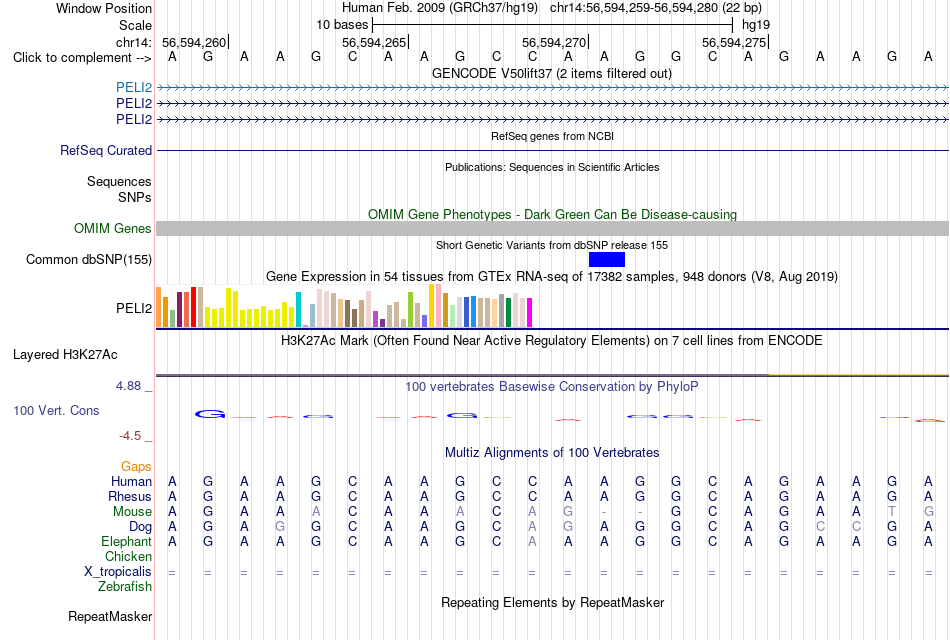
Task: Click '100 vertebrates Basewise Conservation by PhyloP' title
Action: pyautogui.click(x=551, y=387)
